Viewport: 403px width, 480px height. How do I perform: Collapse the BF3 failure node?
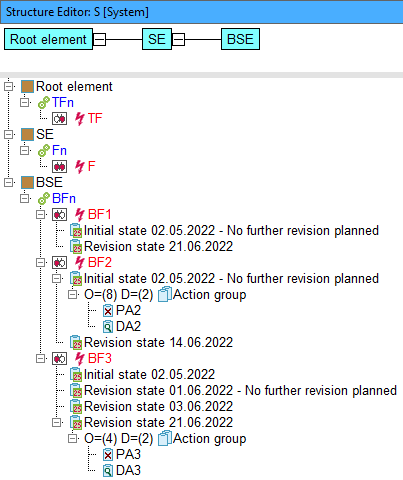40,358
